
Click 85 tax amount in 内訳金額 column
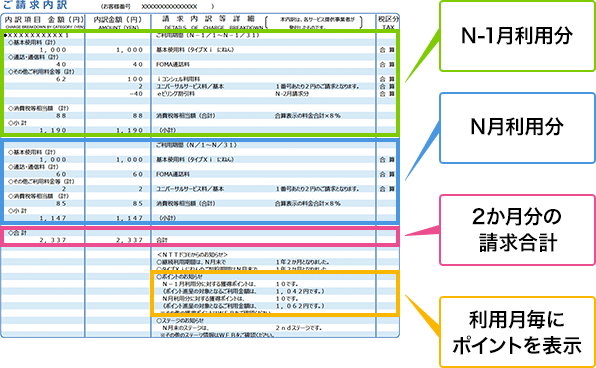click(138, 203)
